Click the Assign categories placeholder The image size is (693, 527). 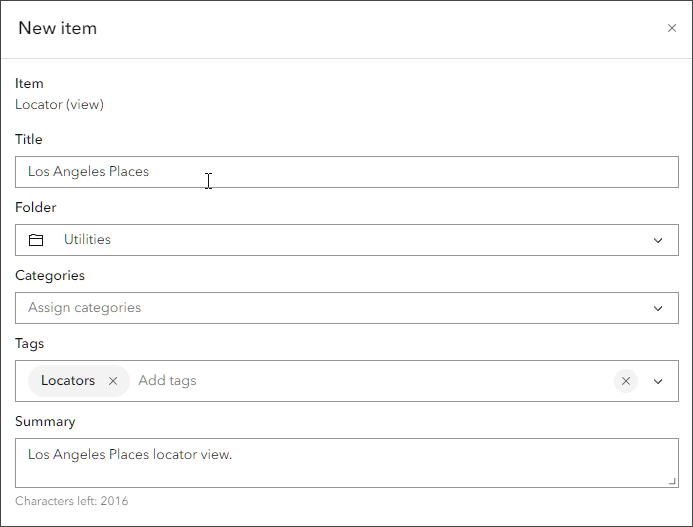tap(85, 308)
